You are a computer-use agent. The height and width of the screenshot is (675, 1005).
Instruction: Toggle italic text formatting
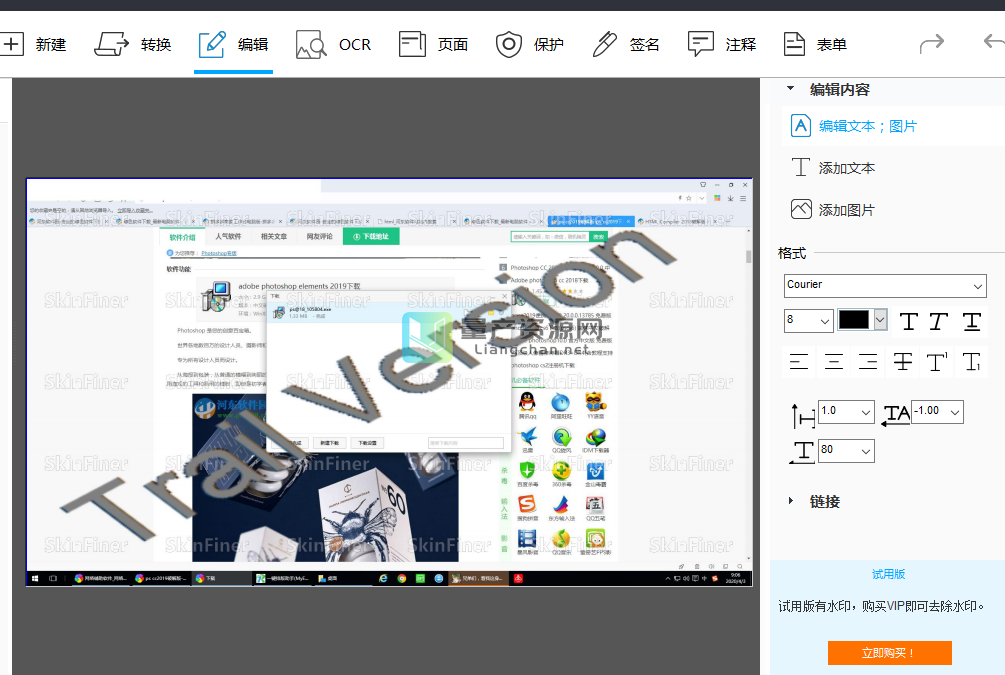tap(939, 321)
